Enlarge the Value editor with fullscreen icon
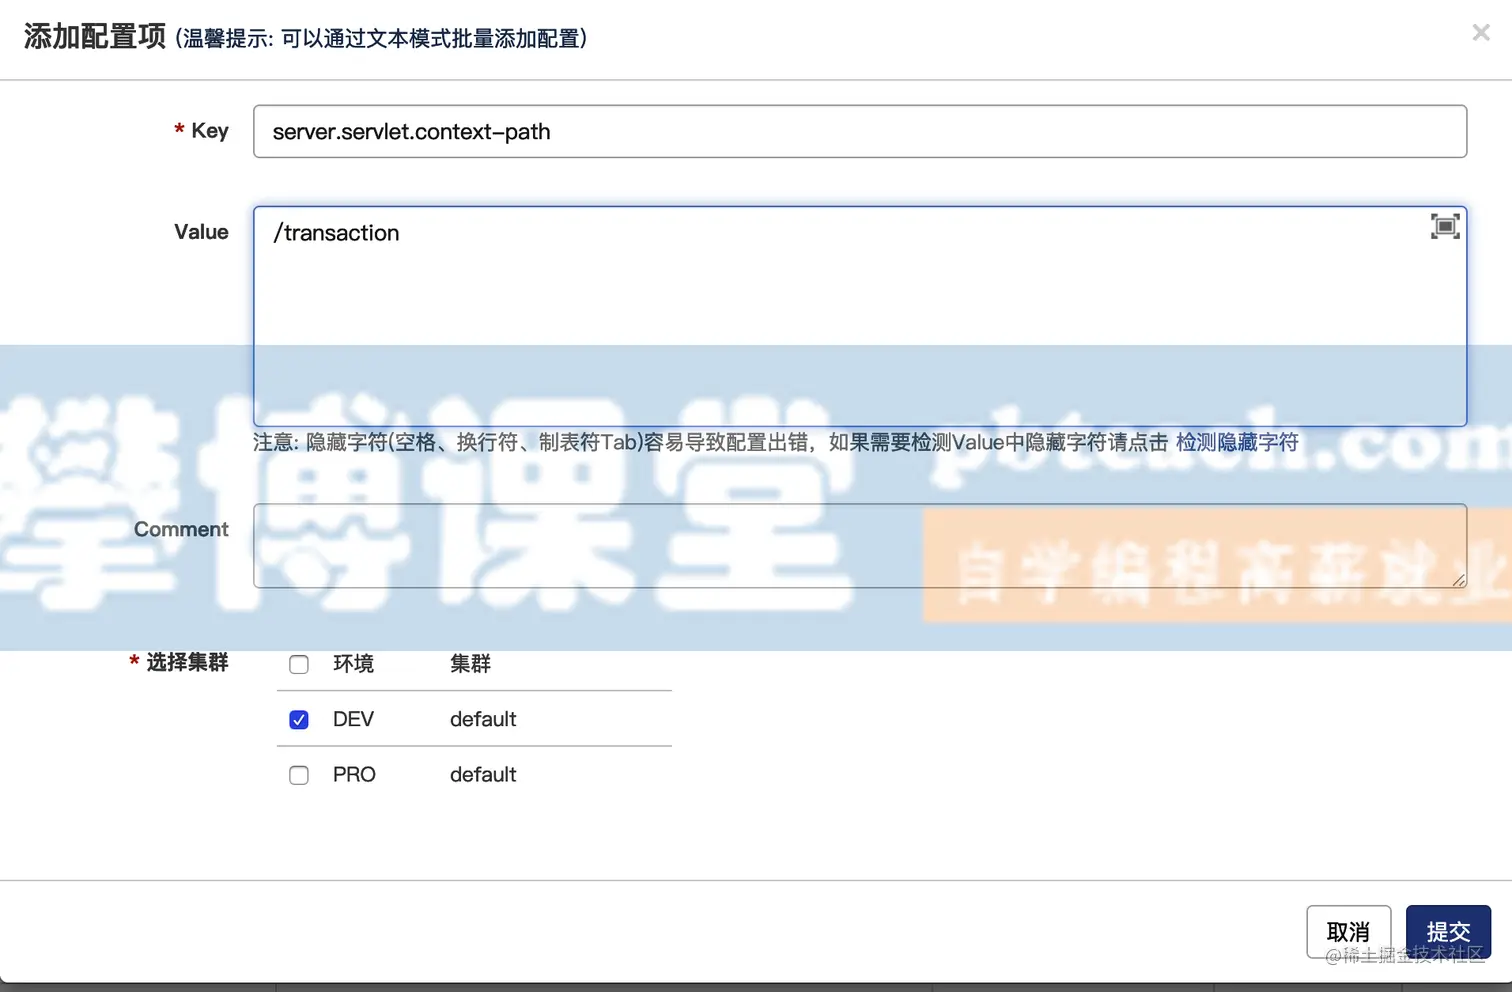This screenshot has height=992, width=1512. (x=1444, y=225)
